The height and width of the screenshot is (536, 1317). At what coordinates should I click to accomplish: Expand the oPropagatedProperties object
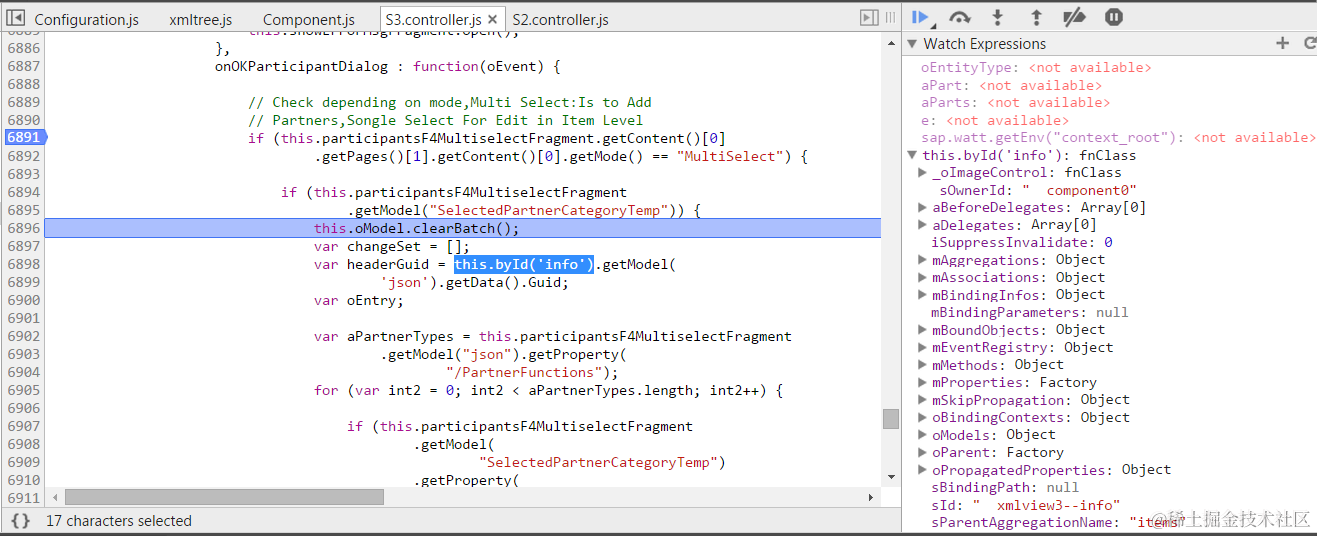click(924, 470)
